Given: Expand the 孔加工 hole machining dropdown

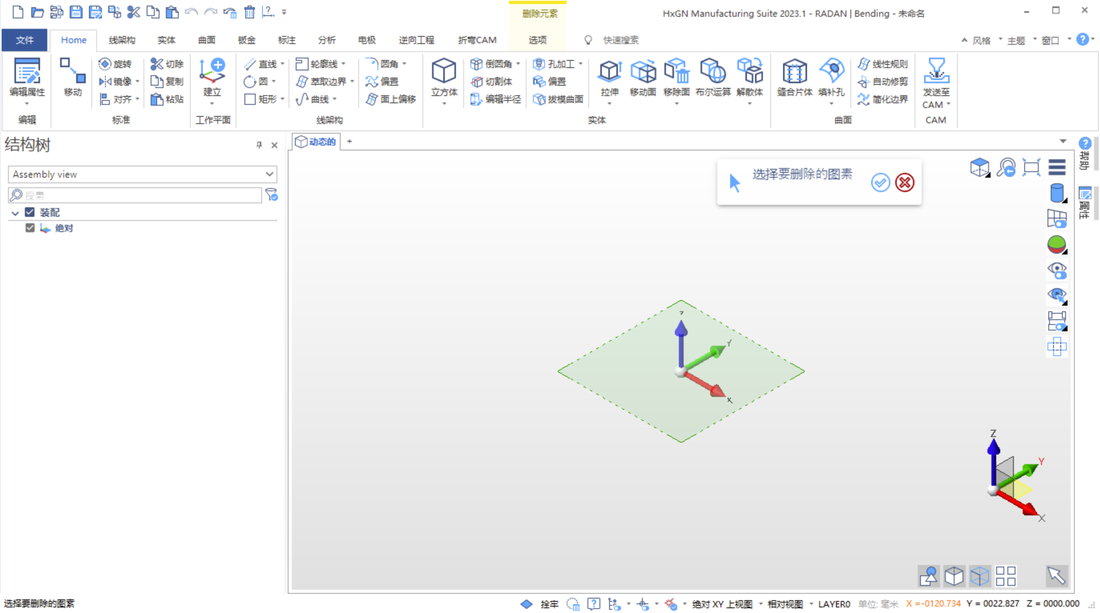Looking at the screenshot, I should (581, 64).
